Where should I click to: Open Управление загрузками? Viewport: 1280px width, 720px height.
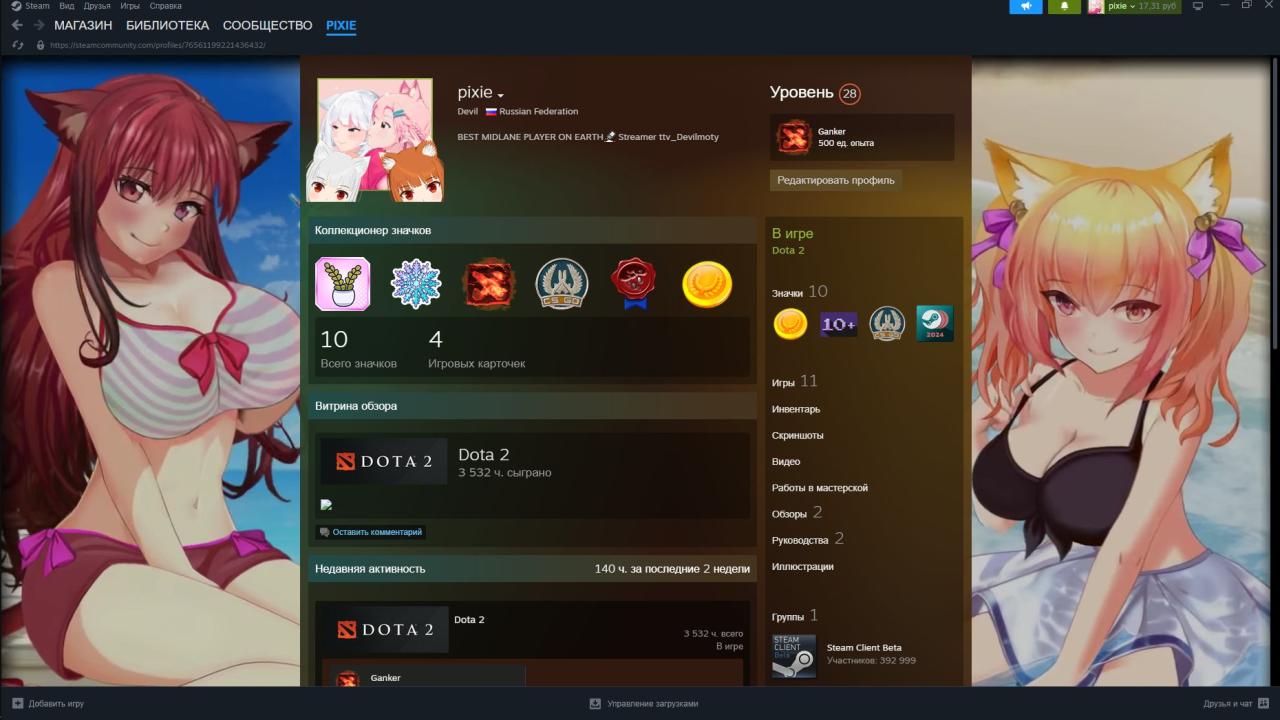tap(644, 704)
